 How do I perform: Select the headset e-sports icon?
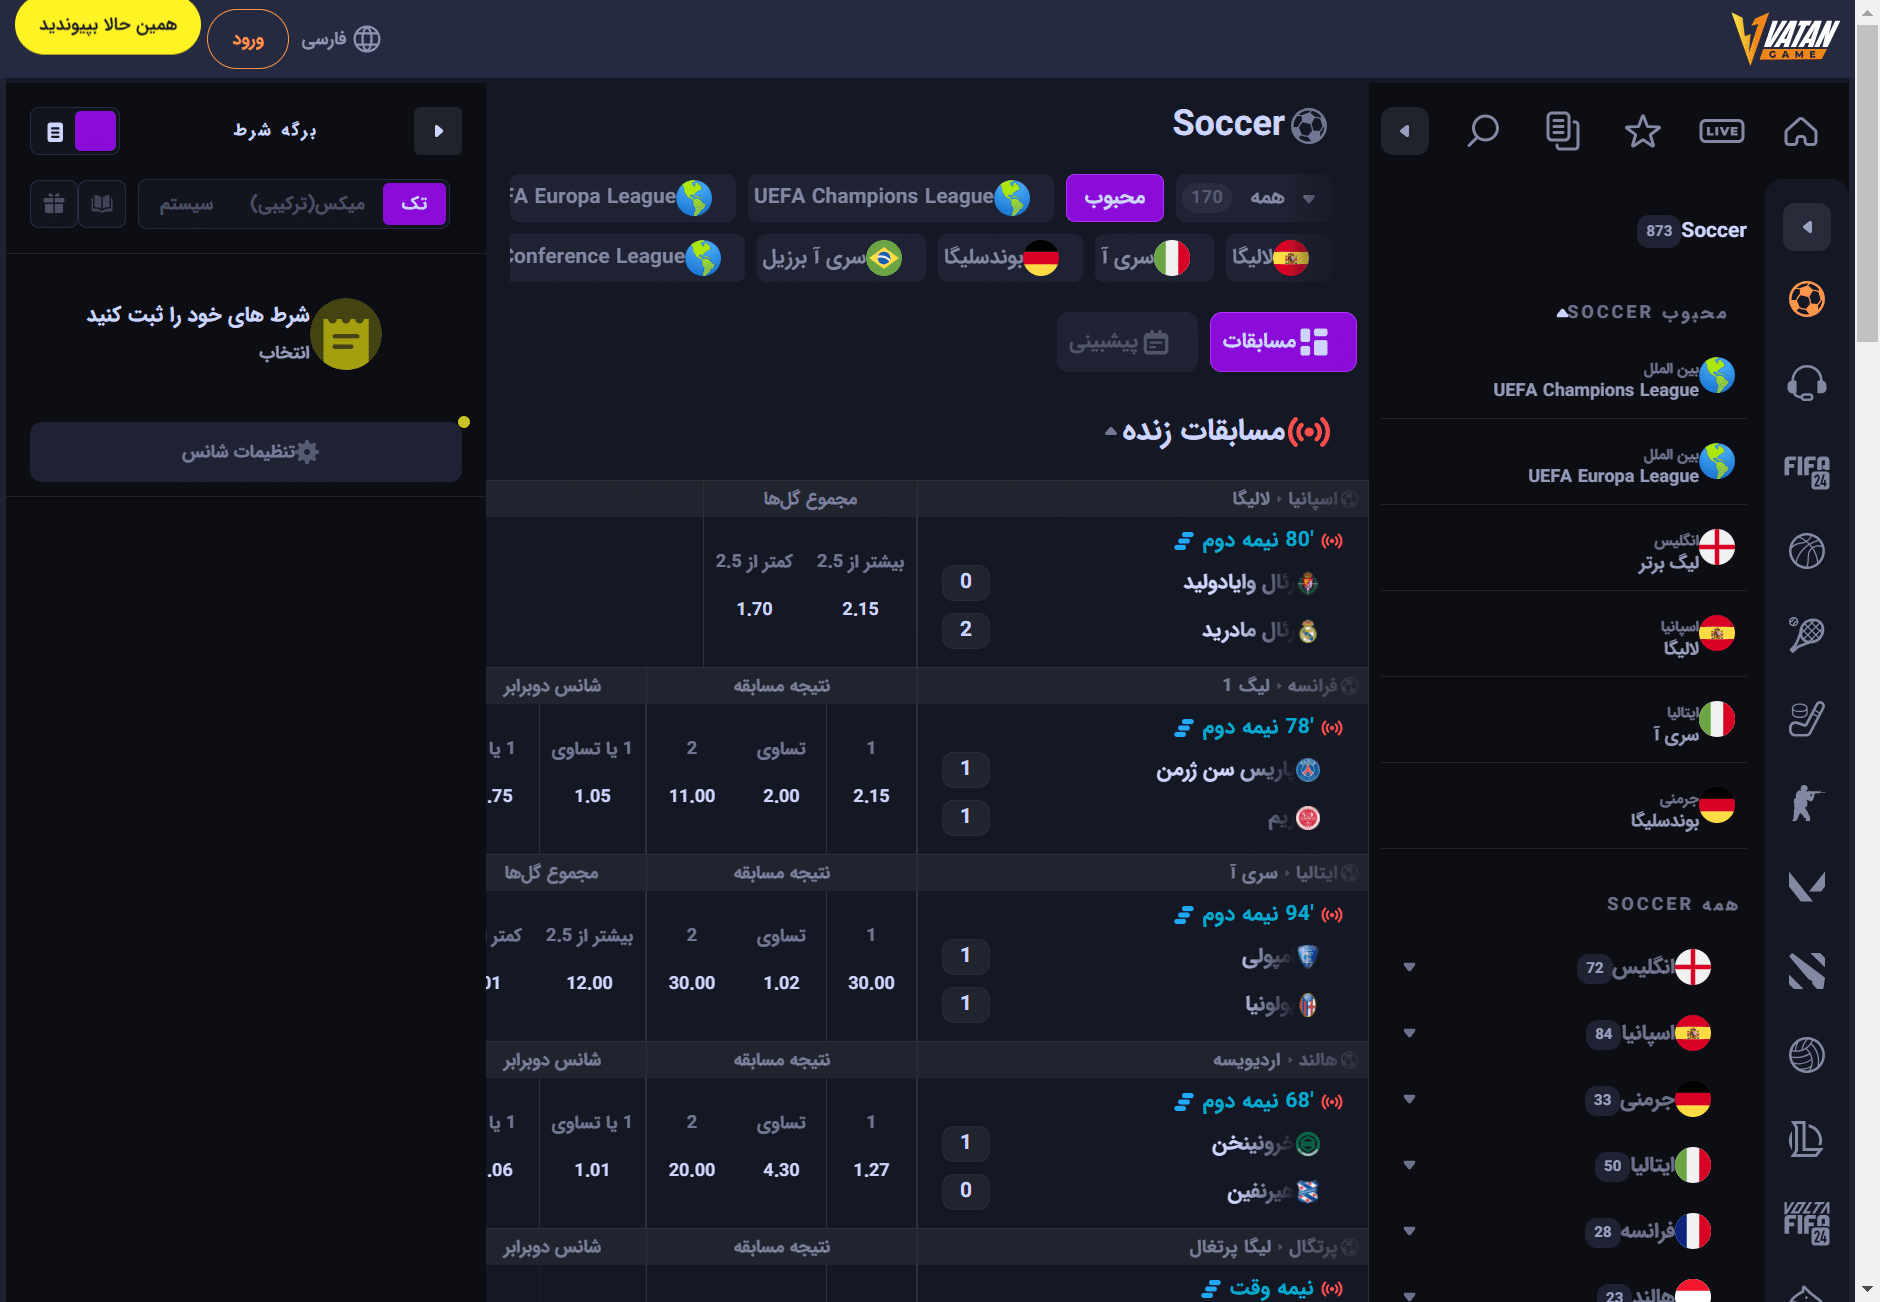click(x=1807, y=382)
